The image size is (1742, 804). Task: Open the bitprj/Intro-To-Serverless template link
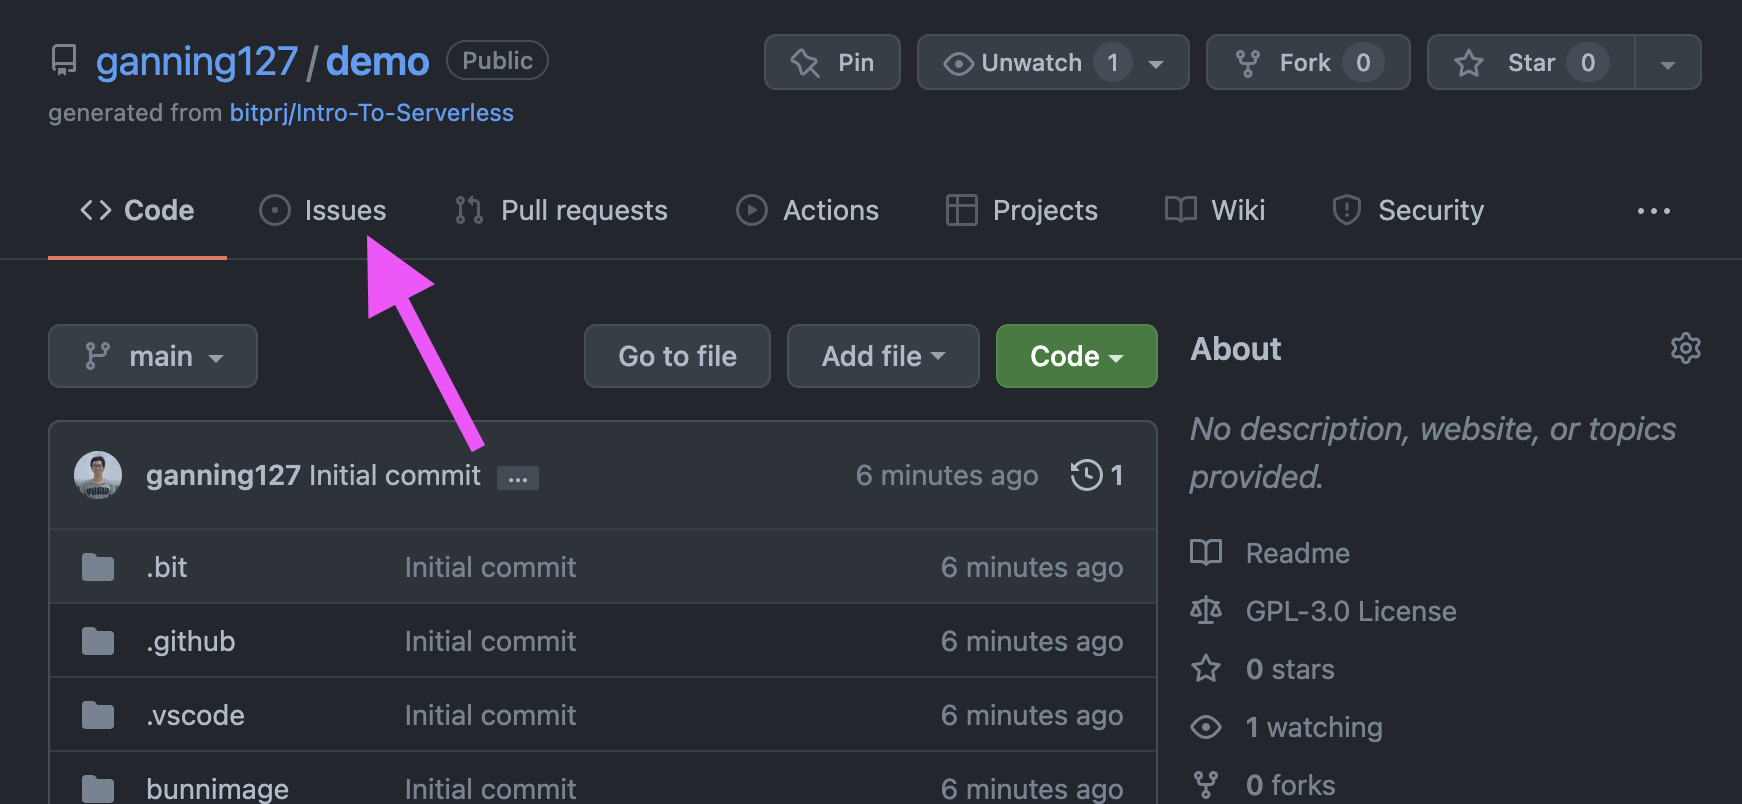pos(371,113)
